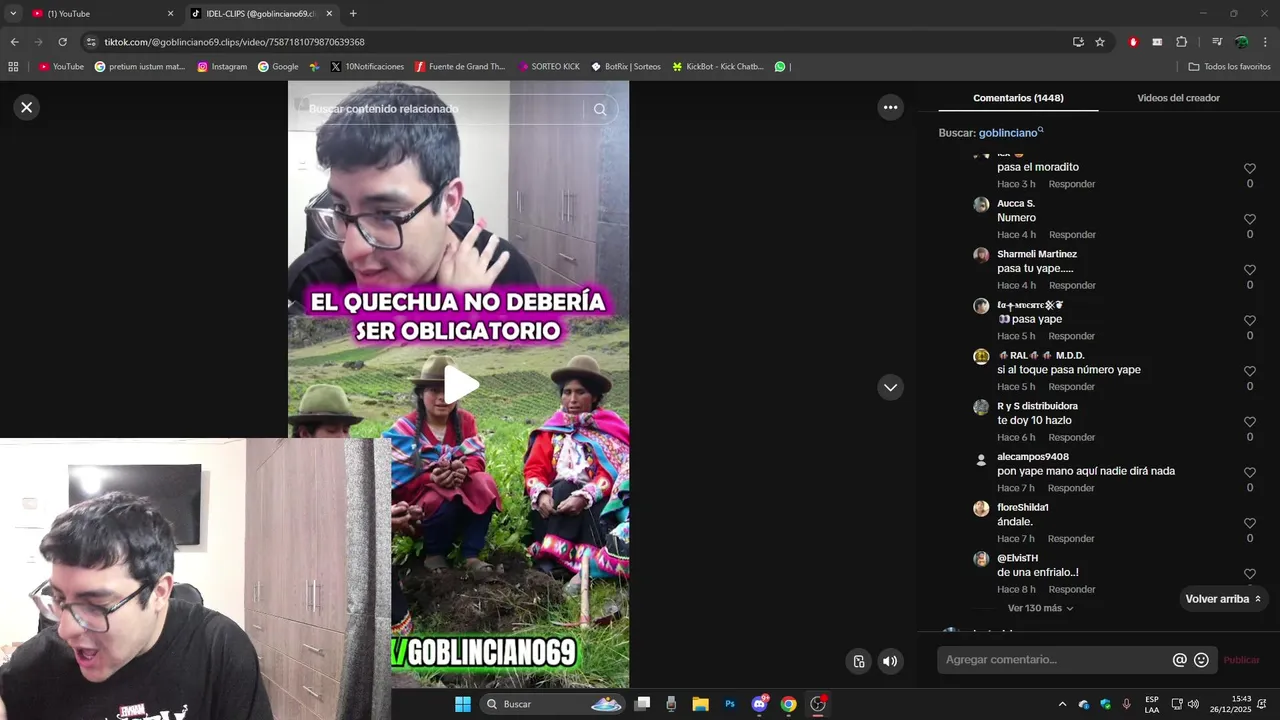Click 'Volver arriba' to return to top

click(1222, 599)
